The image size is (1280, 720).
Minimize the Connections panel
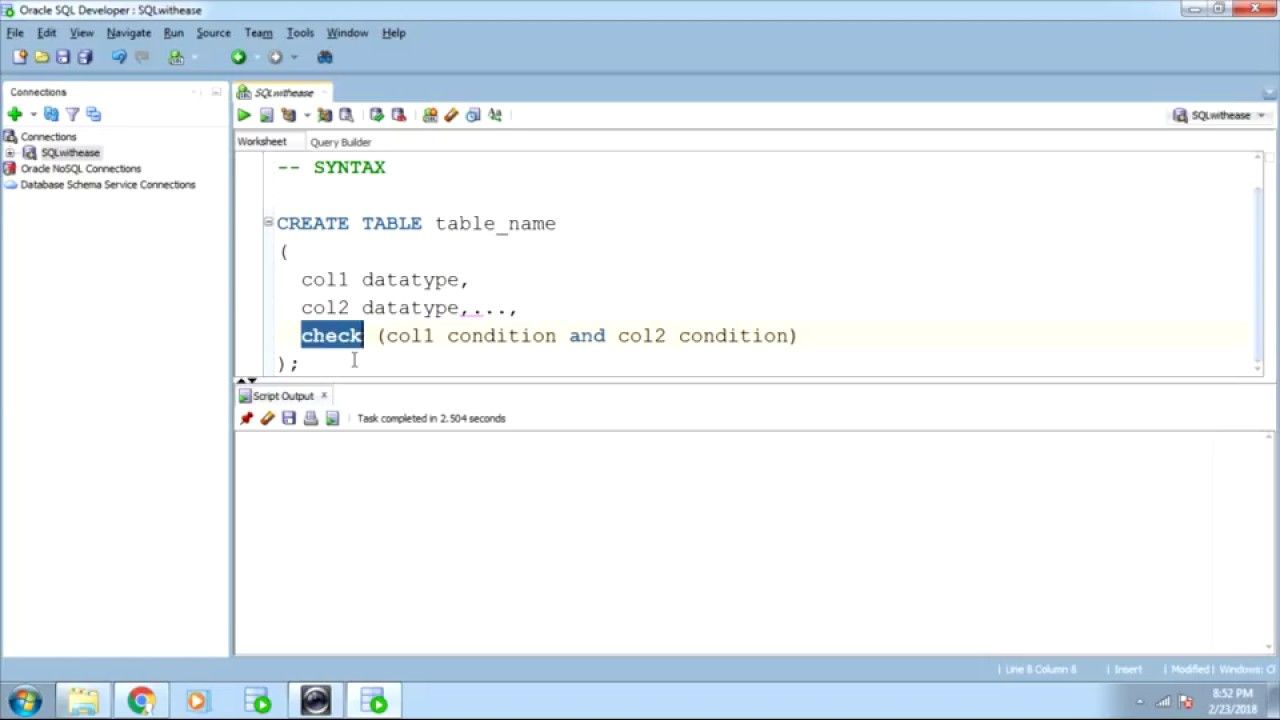pyautogui.click(x=217, y=92)
